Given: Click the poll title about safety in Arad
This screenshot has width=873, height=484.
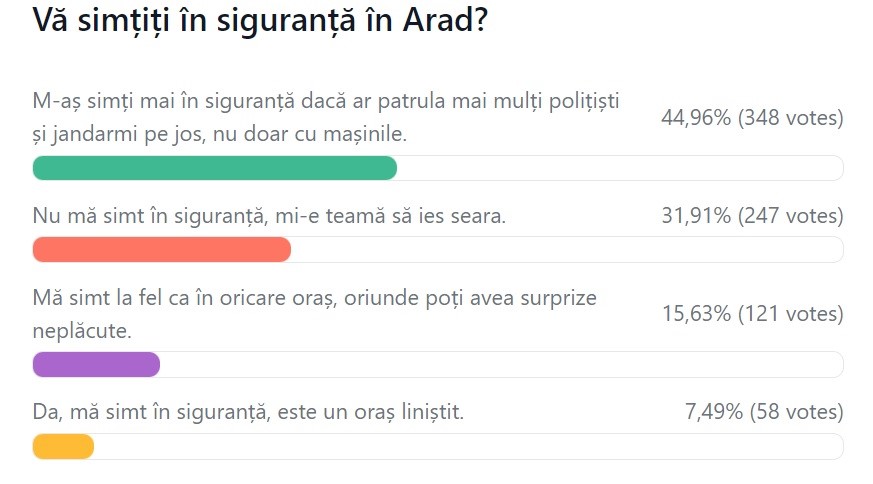Looking at the screenshot, I should coord(260,21).
